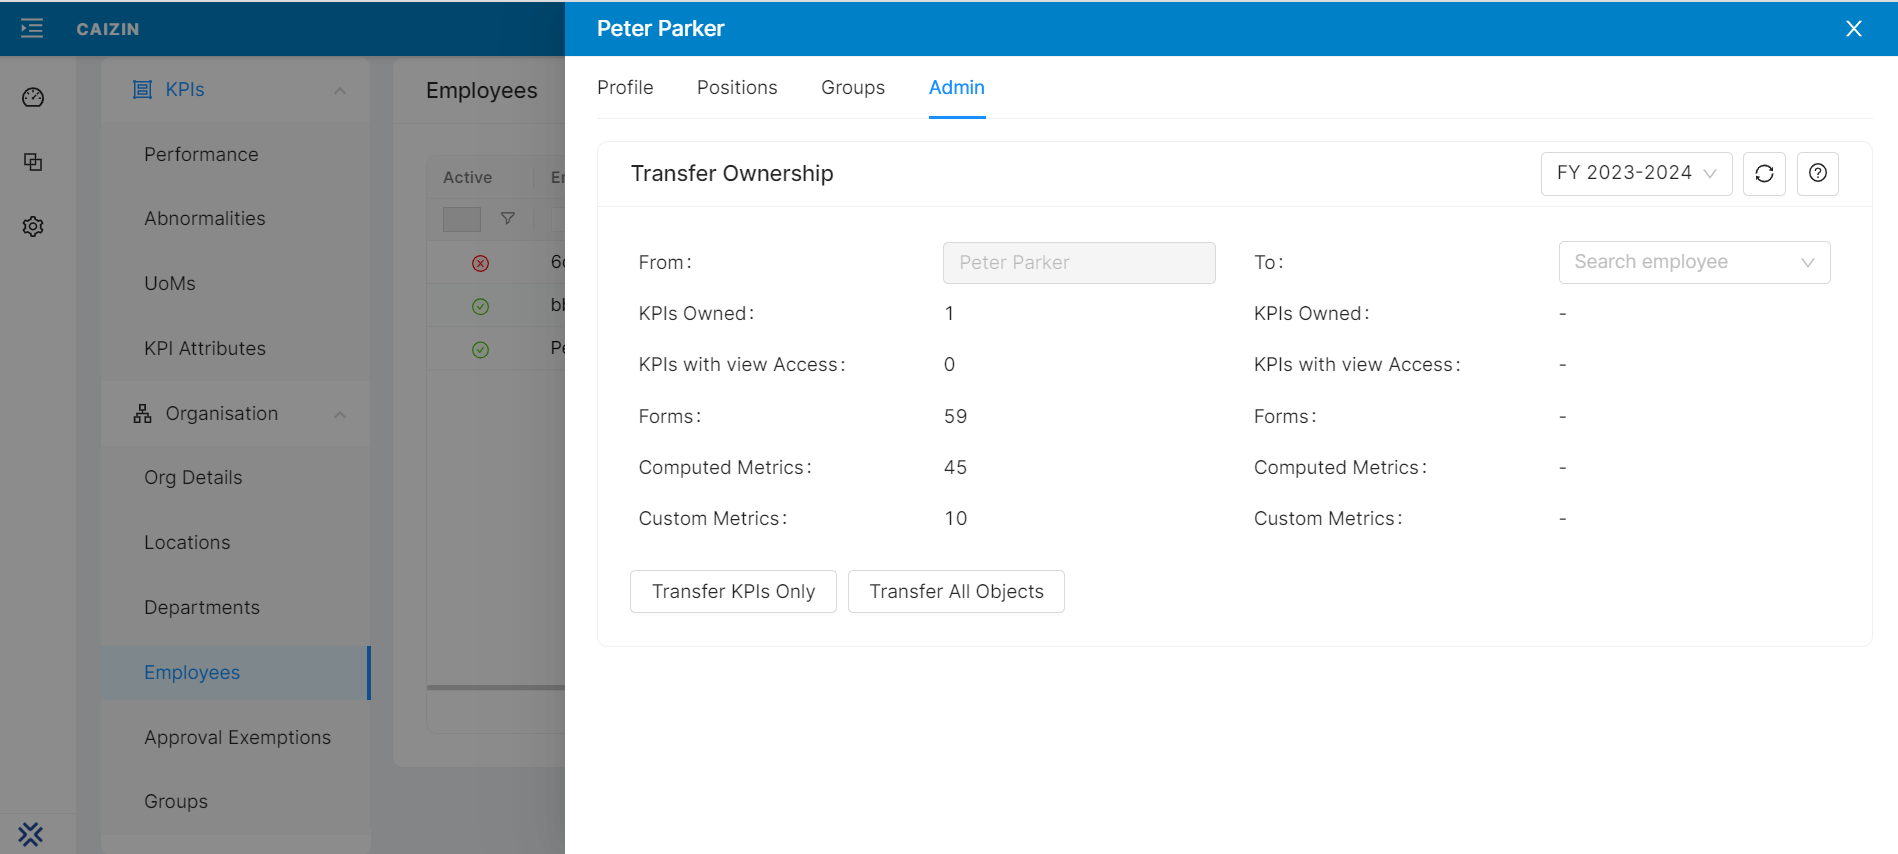1898x854 pixels.
Task: Open the help question mark icon
Action: pyautogui.click(x=1817, y=174)
